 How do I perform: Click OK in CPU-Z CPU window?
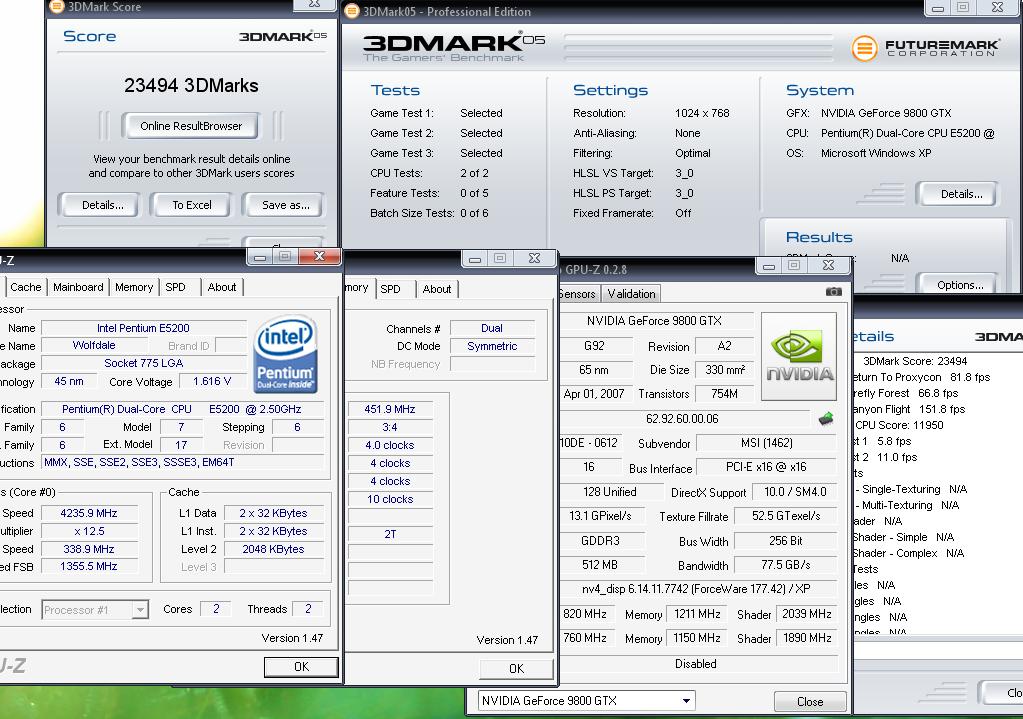pos(301,667)
